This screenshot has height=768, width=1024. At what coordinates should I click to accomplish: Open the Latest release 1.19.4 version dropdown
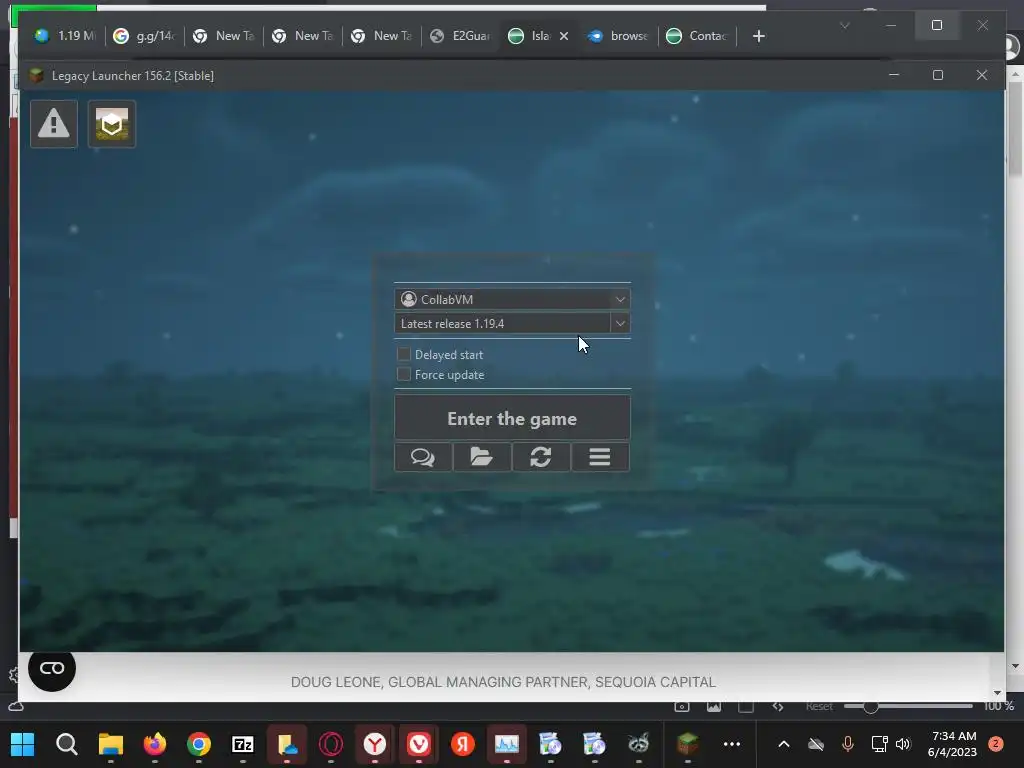pos(620,323)
